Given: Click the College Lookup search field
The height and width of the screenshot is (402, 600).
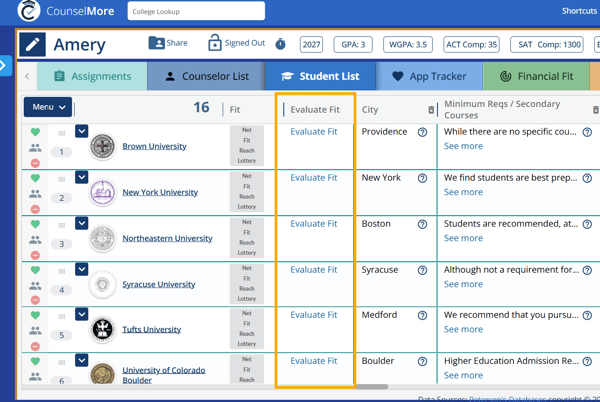Looking at the screenshot, I should click(196, 11).
